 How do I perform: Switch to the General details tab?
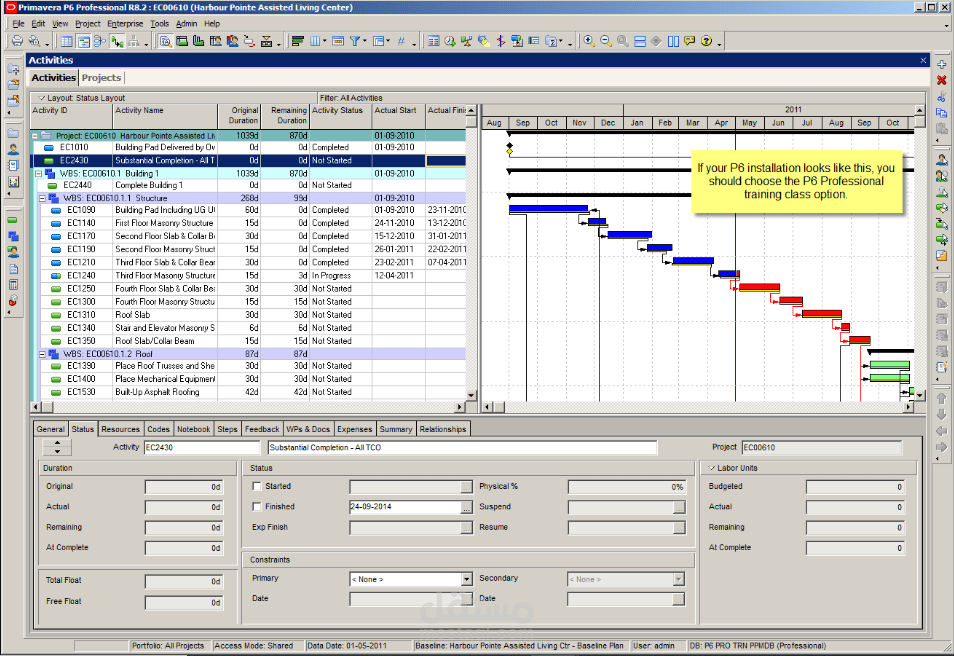point(50,429)
